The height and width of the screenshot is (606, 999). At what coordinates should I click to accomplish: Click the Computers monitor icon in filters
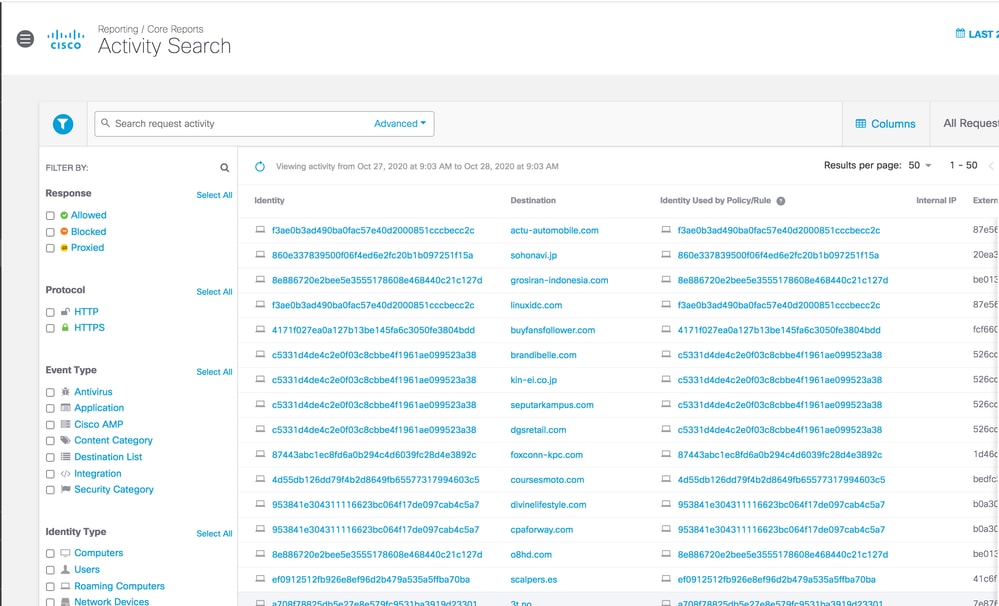coord(65,553)
